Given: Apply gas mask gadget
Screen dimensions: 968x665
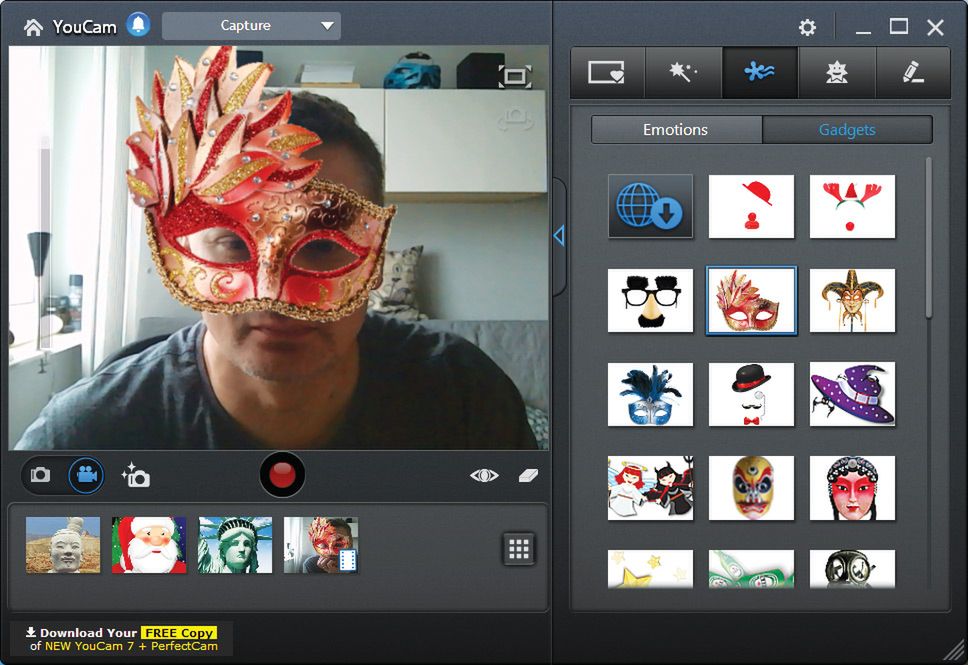Looking at the screenshot, I should (x=852, y=569).
